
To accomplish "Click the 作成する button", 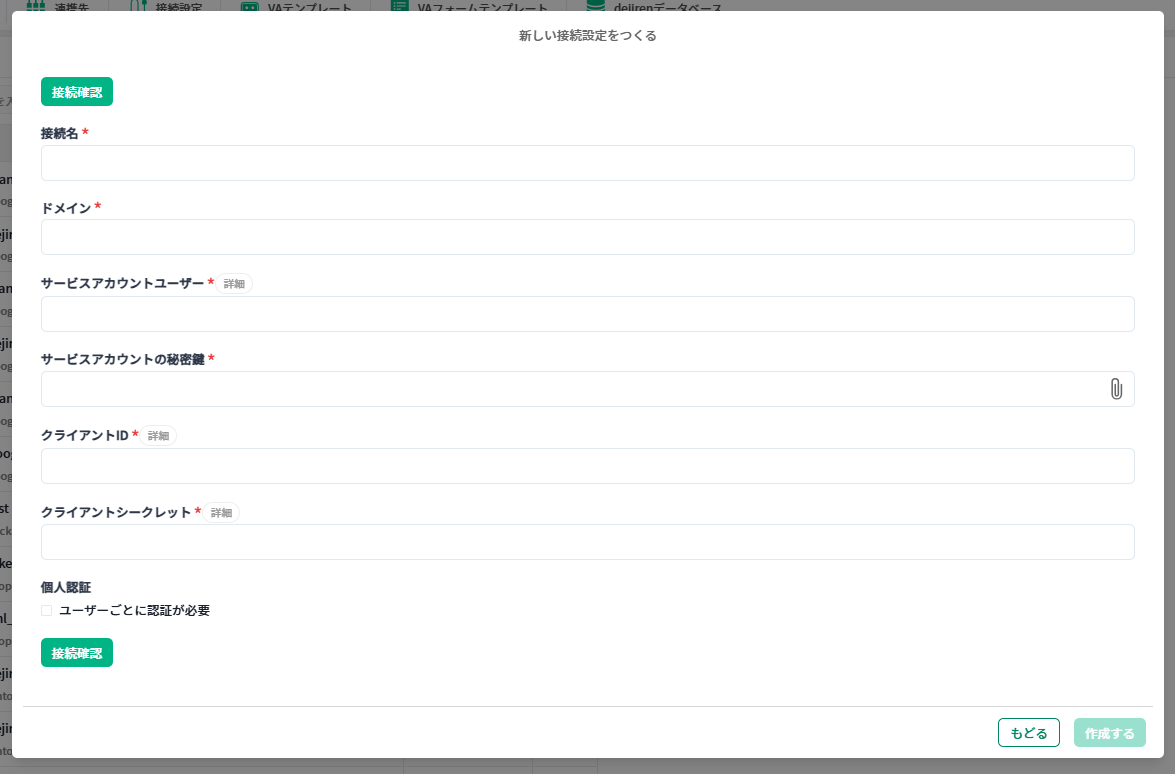I will (x=1109, y=733).
